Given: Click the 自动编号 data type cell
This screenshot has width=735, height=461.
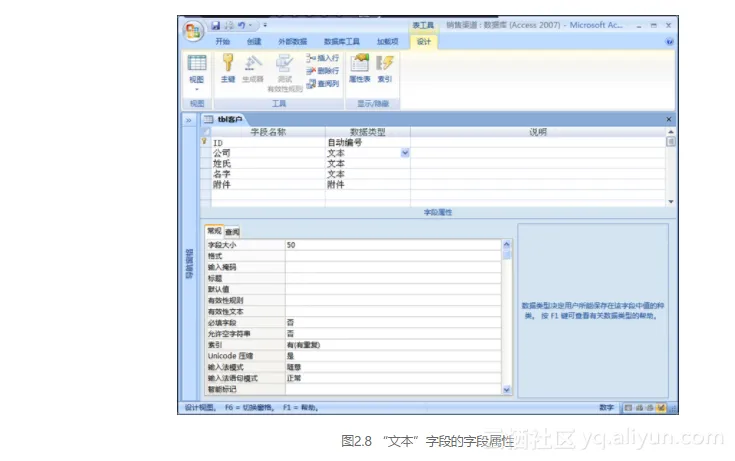Looking at the screenshot, I should 368,143.
